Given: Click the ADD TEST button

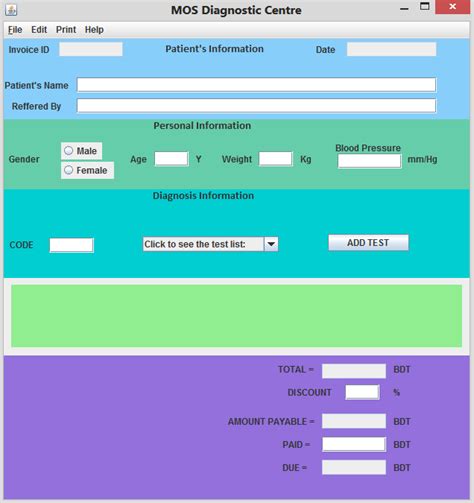Looking at the screenshot, I should tap(368, 242).
